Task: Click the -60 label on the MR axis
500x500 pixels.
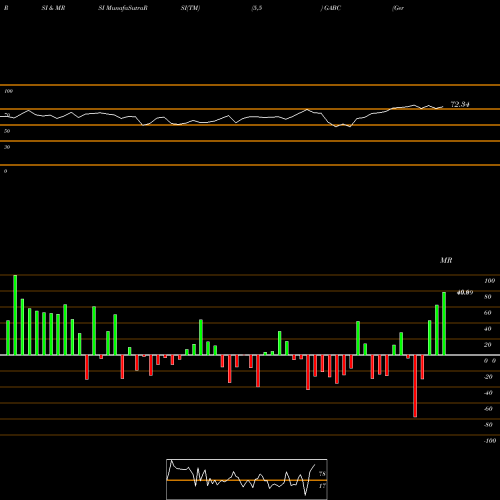Action: [488, 409]
